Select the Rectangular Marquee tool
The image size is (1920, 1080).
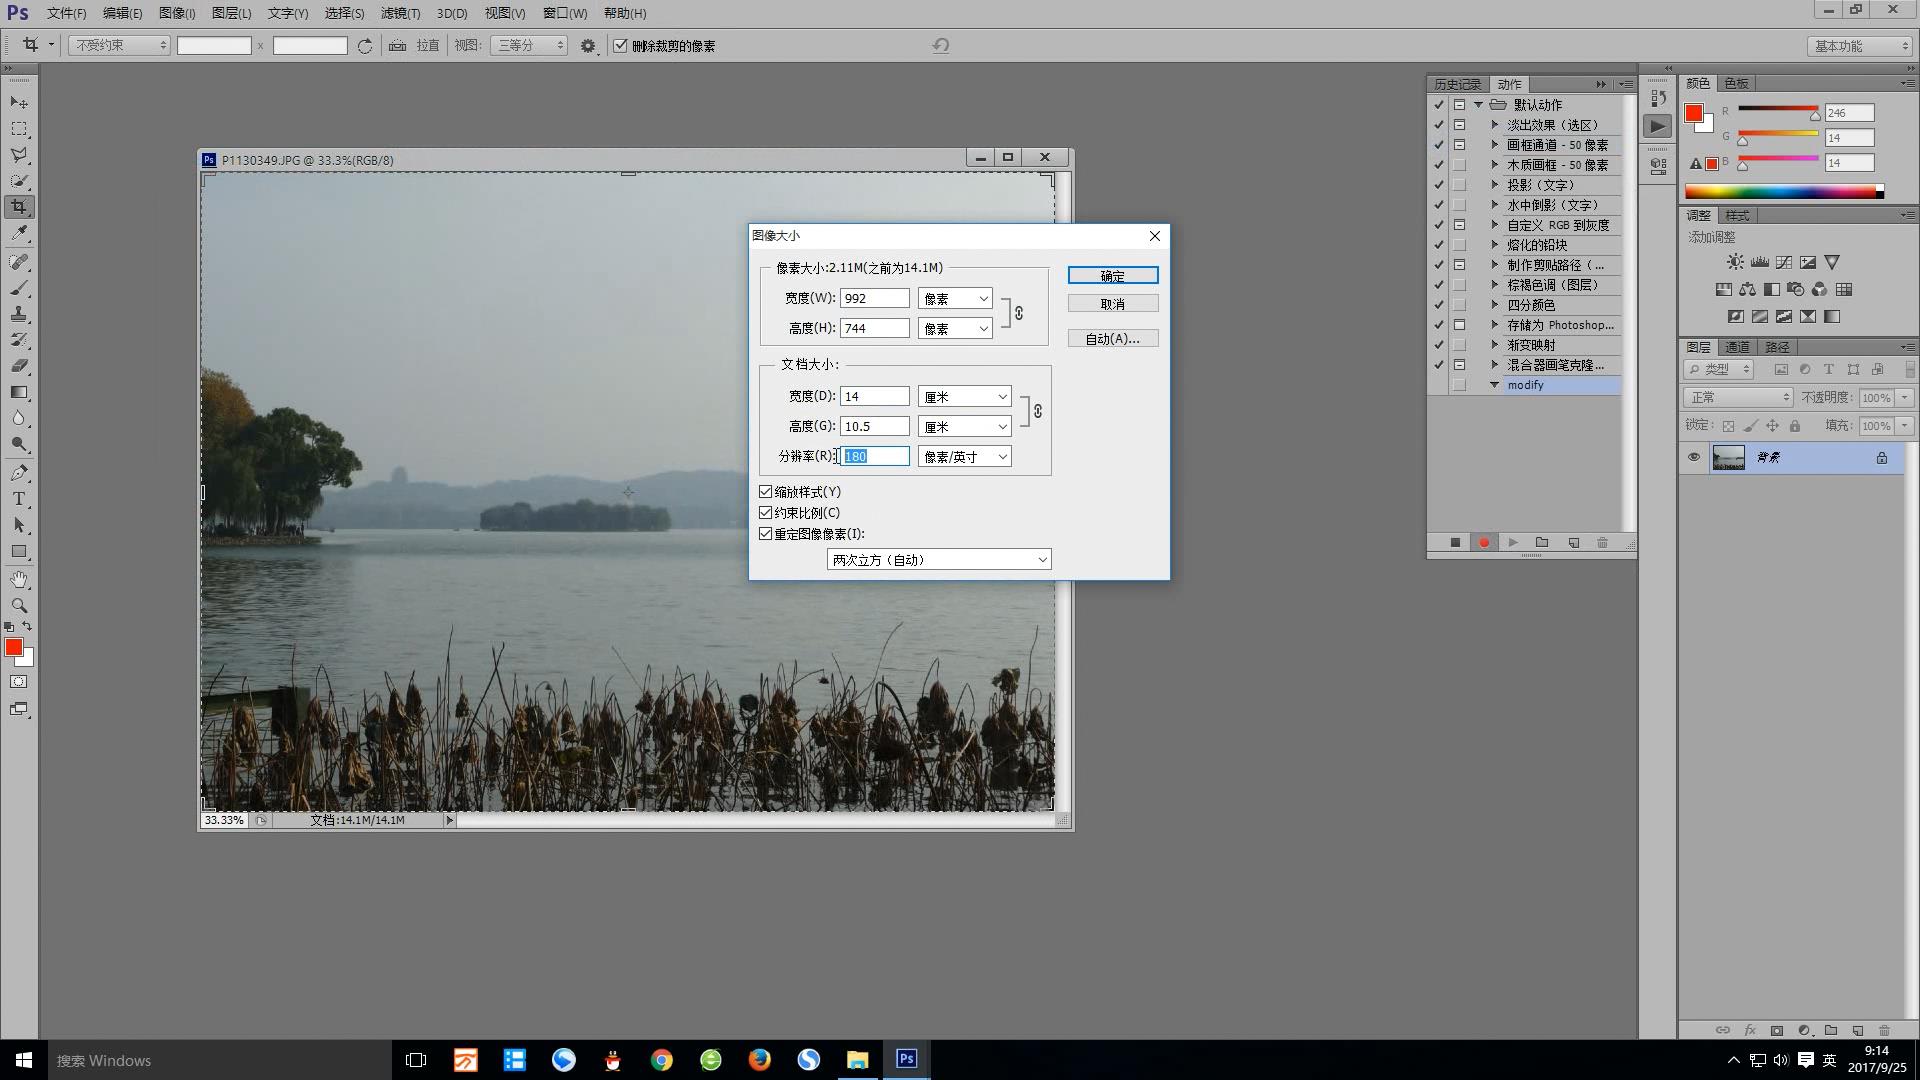coord(19,129)
